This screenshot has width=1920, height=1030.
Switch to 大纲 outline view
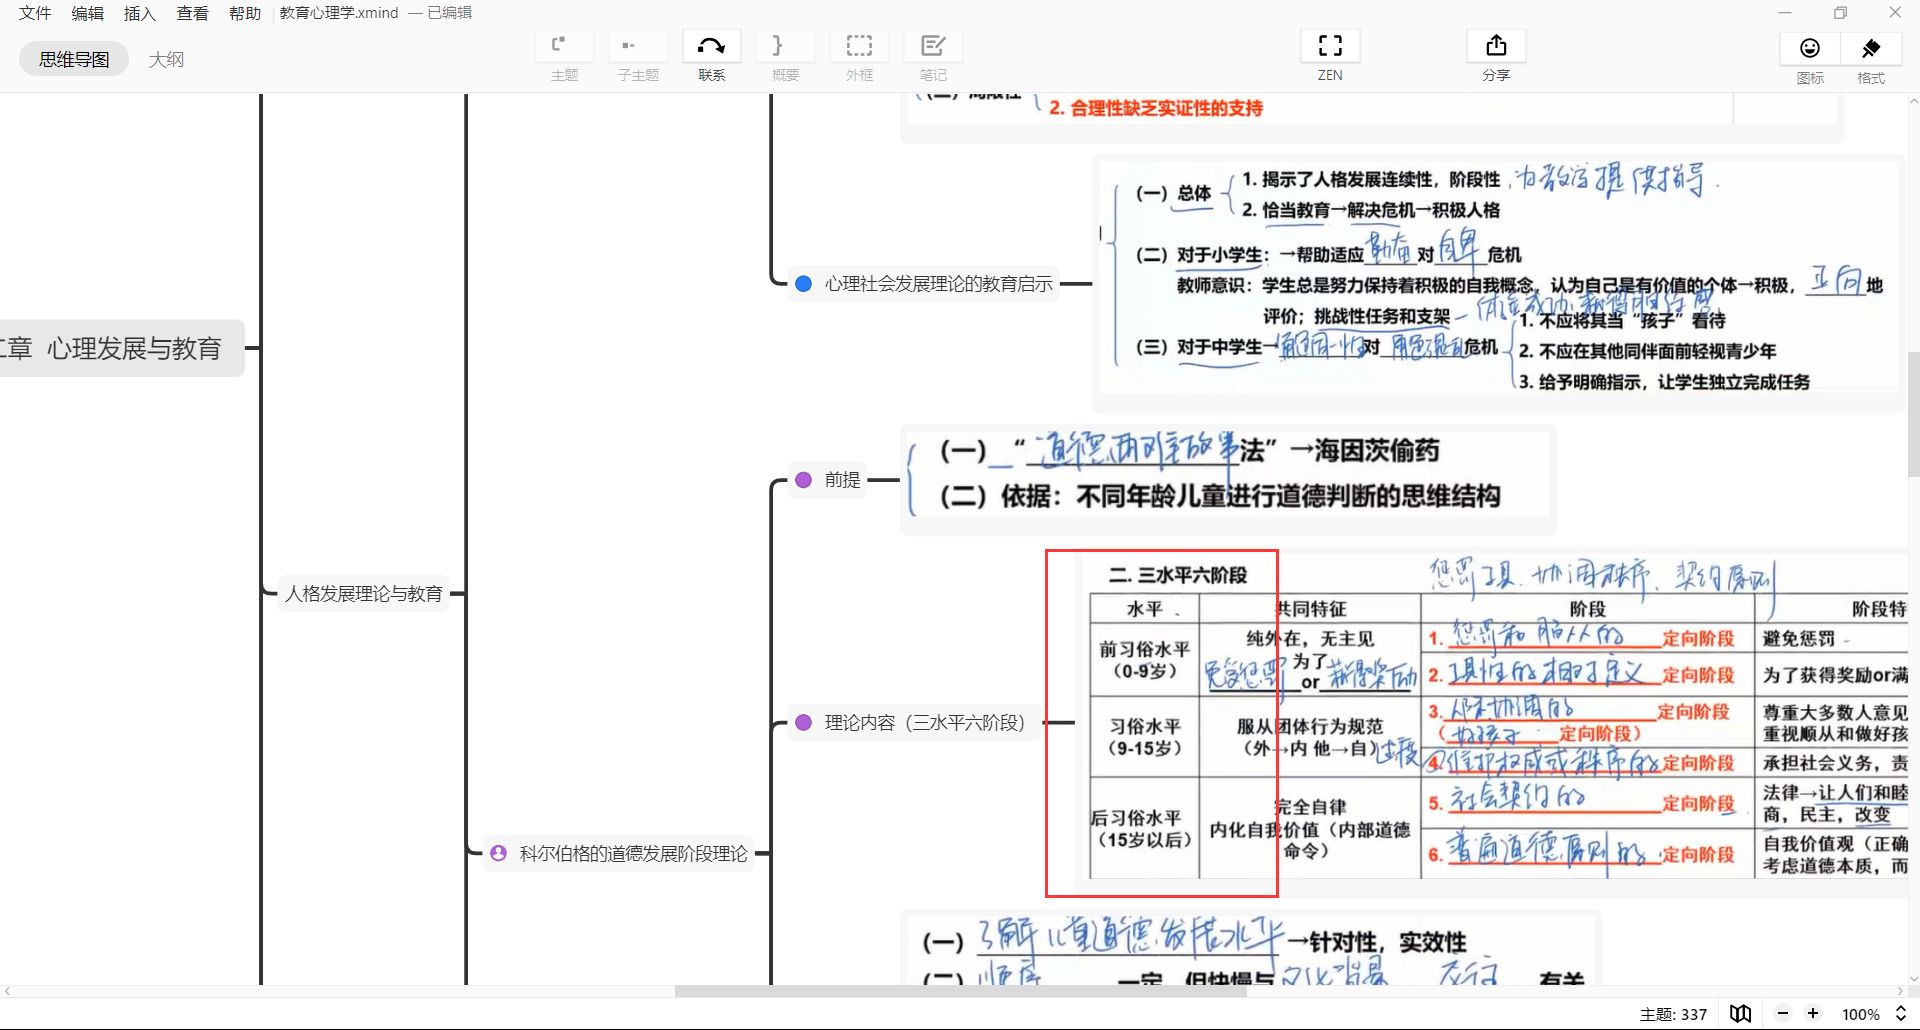coord(166,59)
